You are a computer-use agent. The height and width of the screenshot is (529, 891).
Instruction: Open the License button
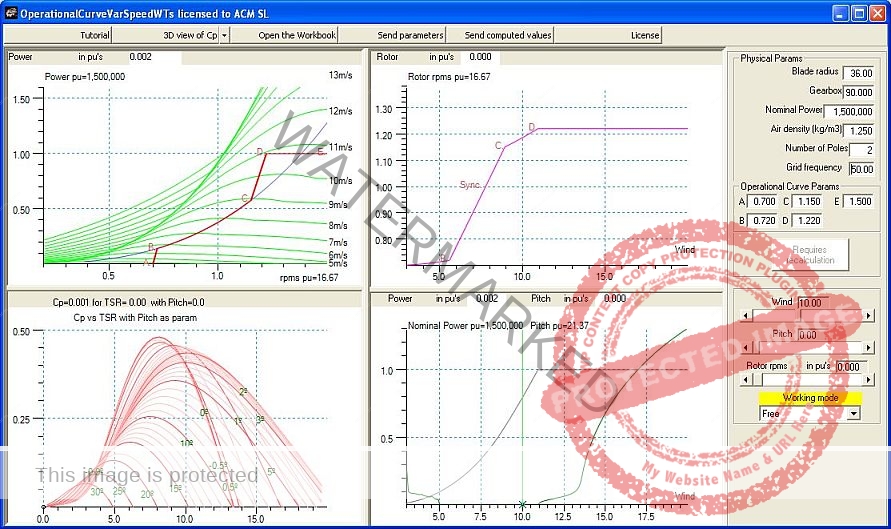(x=607, y=35)
